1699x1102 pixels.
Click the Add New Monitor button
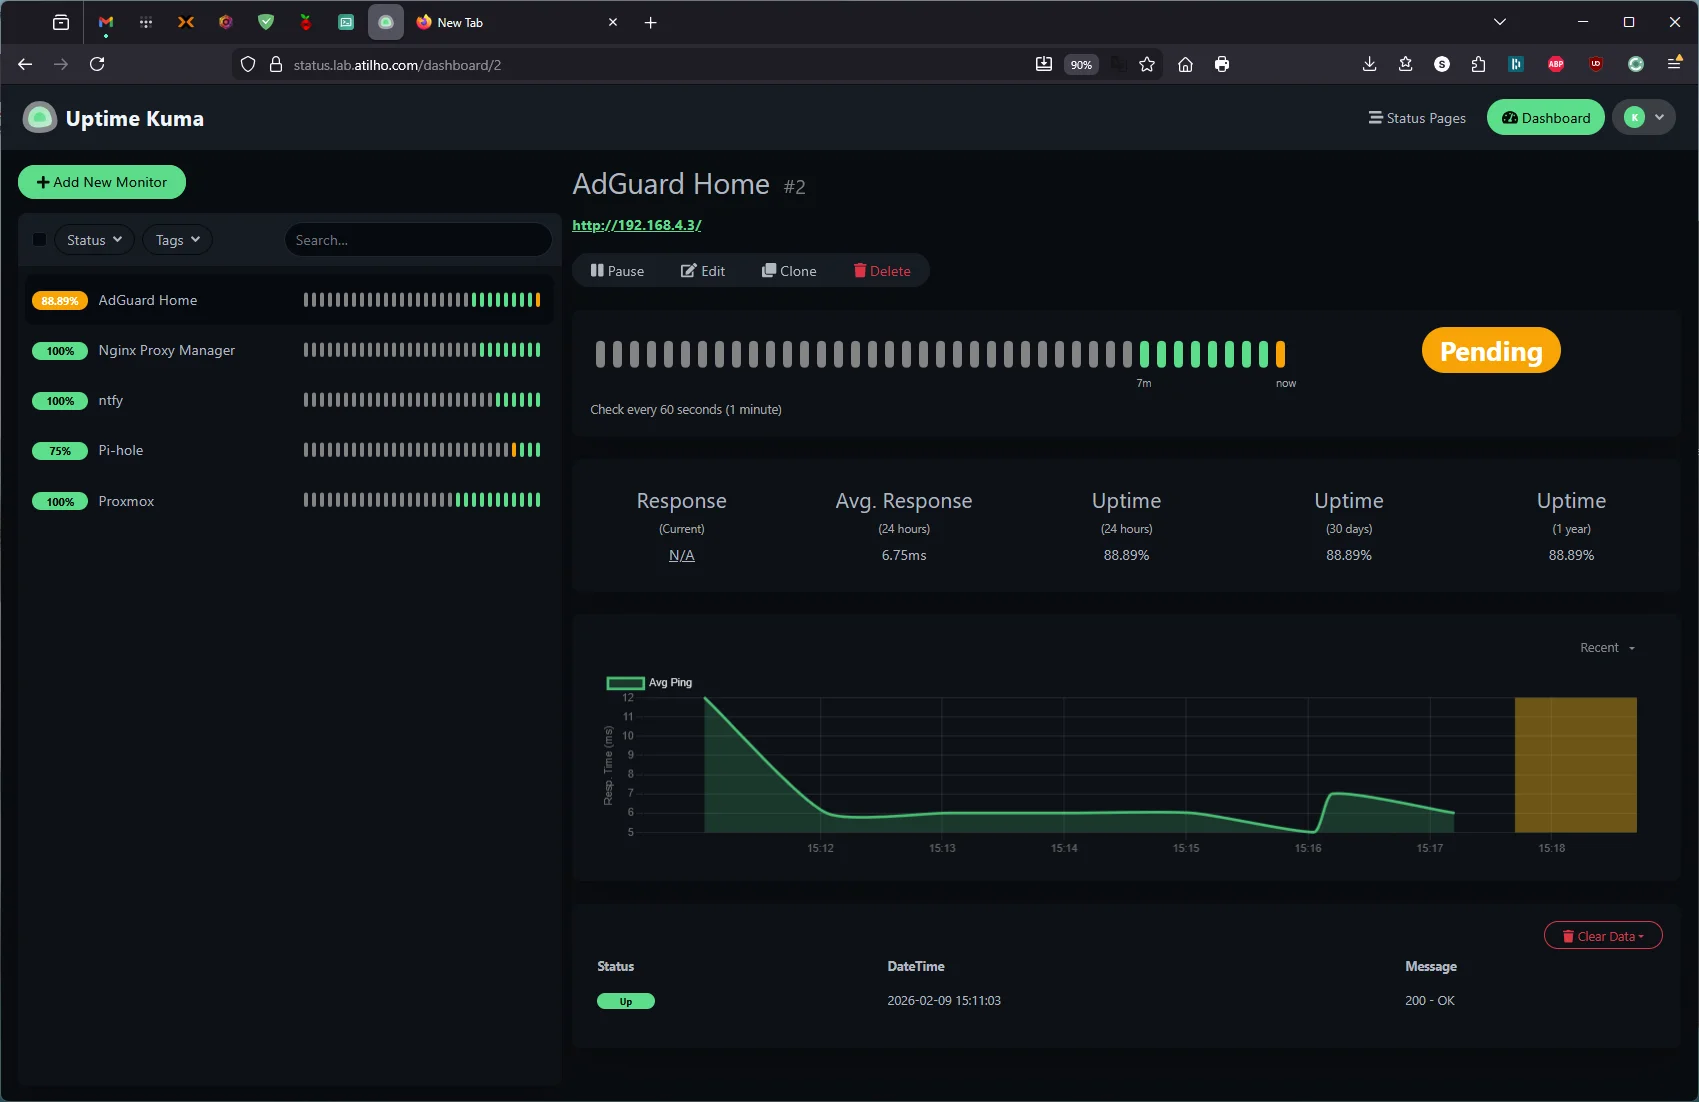tap(101, 182)
